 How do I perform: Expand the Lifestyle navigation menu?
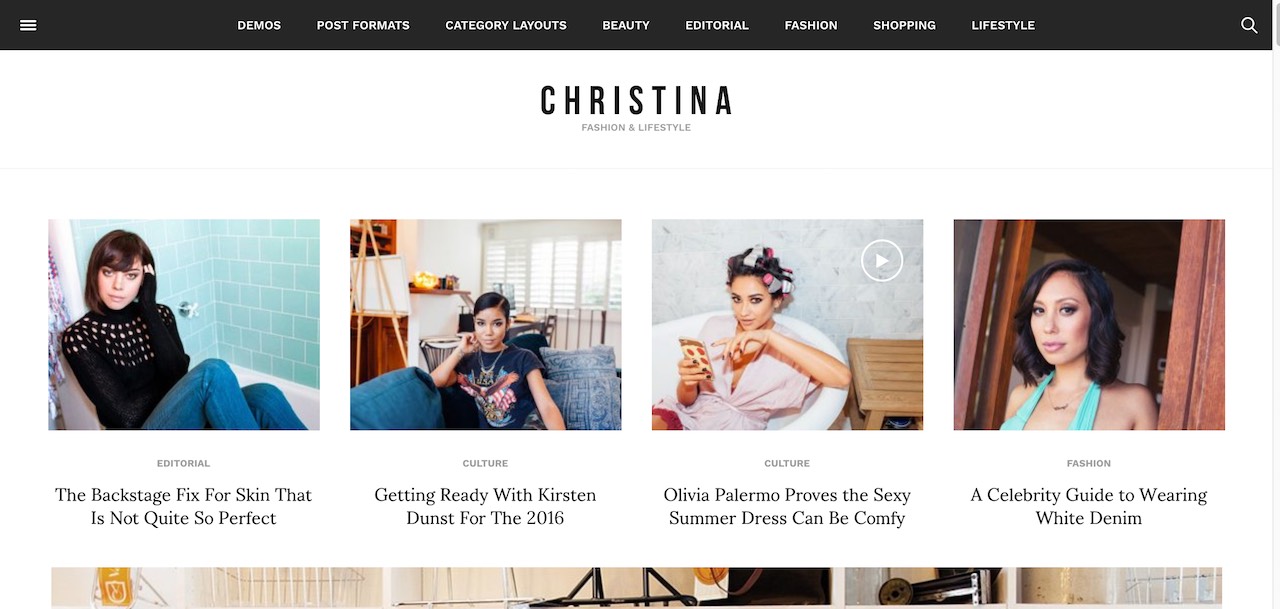[x=1003, y=25]
